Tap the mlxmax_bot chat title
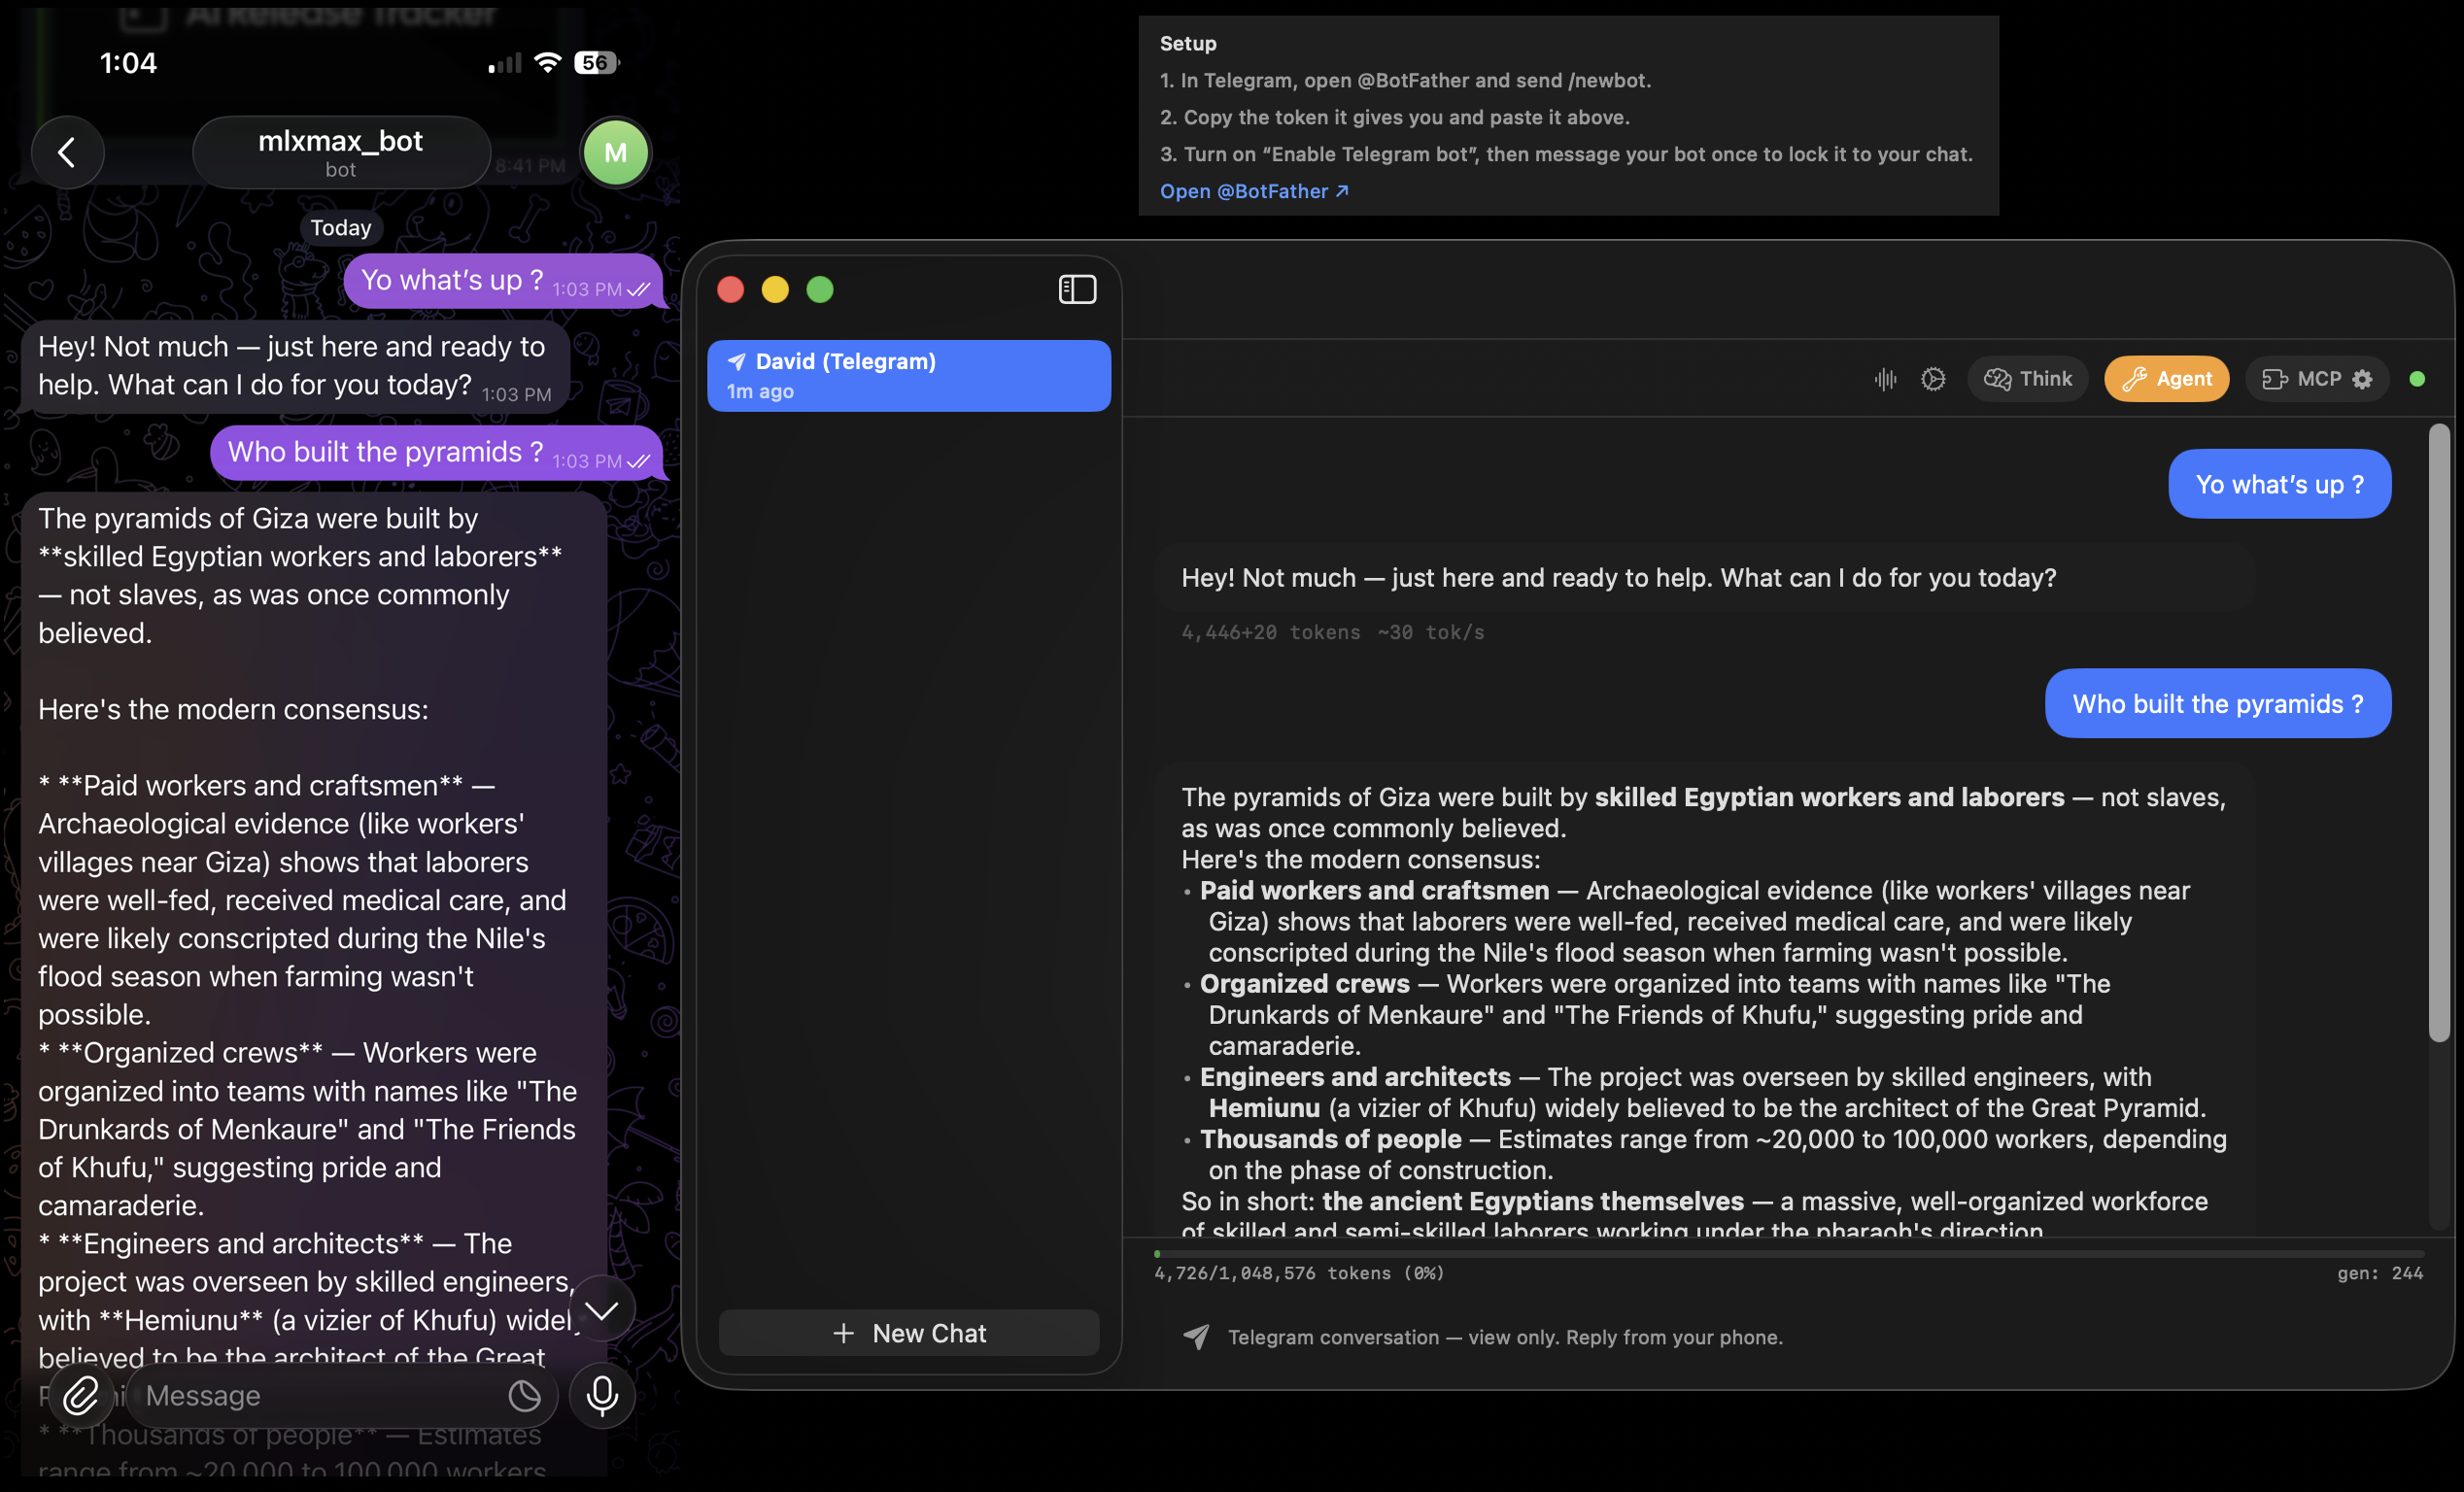Screen dimensions: 2464x1492 coord(340,152)
